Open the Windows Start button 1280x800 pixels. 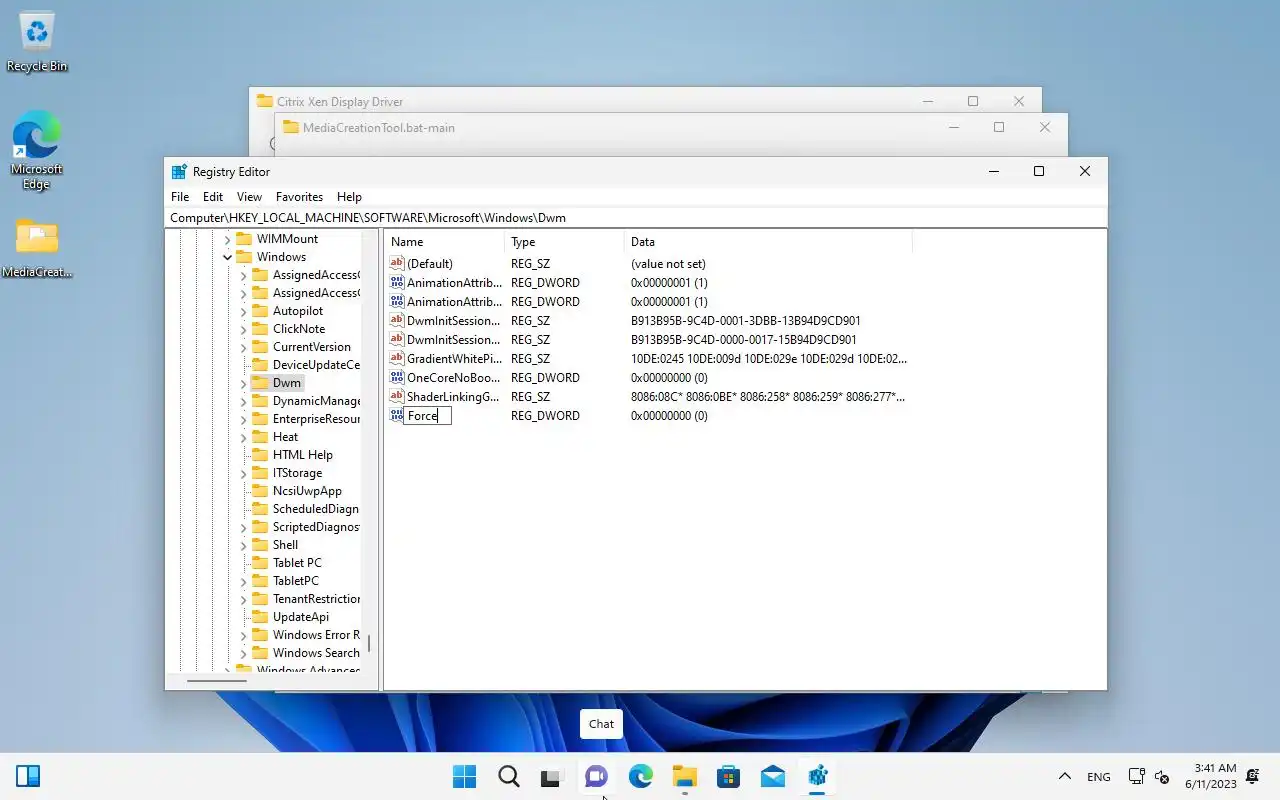[x=464, y=777]
